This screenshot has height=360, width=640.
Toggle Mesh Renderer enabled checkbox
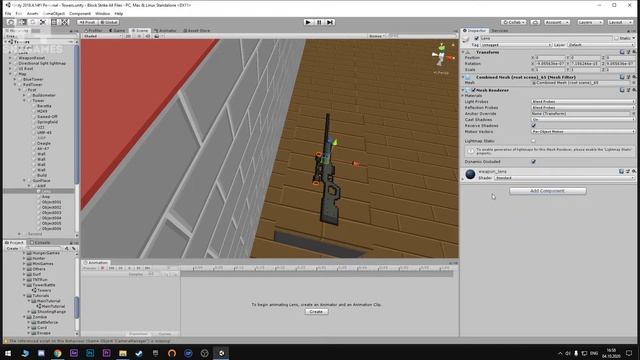(x=473, y=90)
